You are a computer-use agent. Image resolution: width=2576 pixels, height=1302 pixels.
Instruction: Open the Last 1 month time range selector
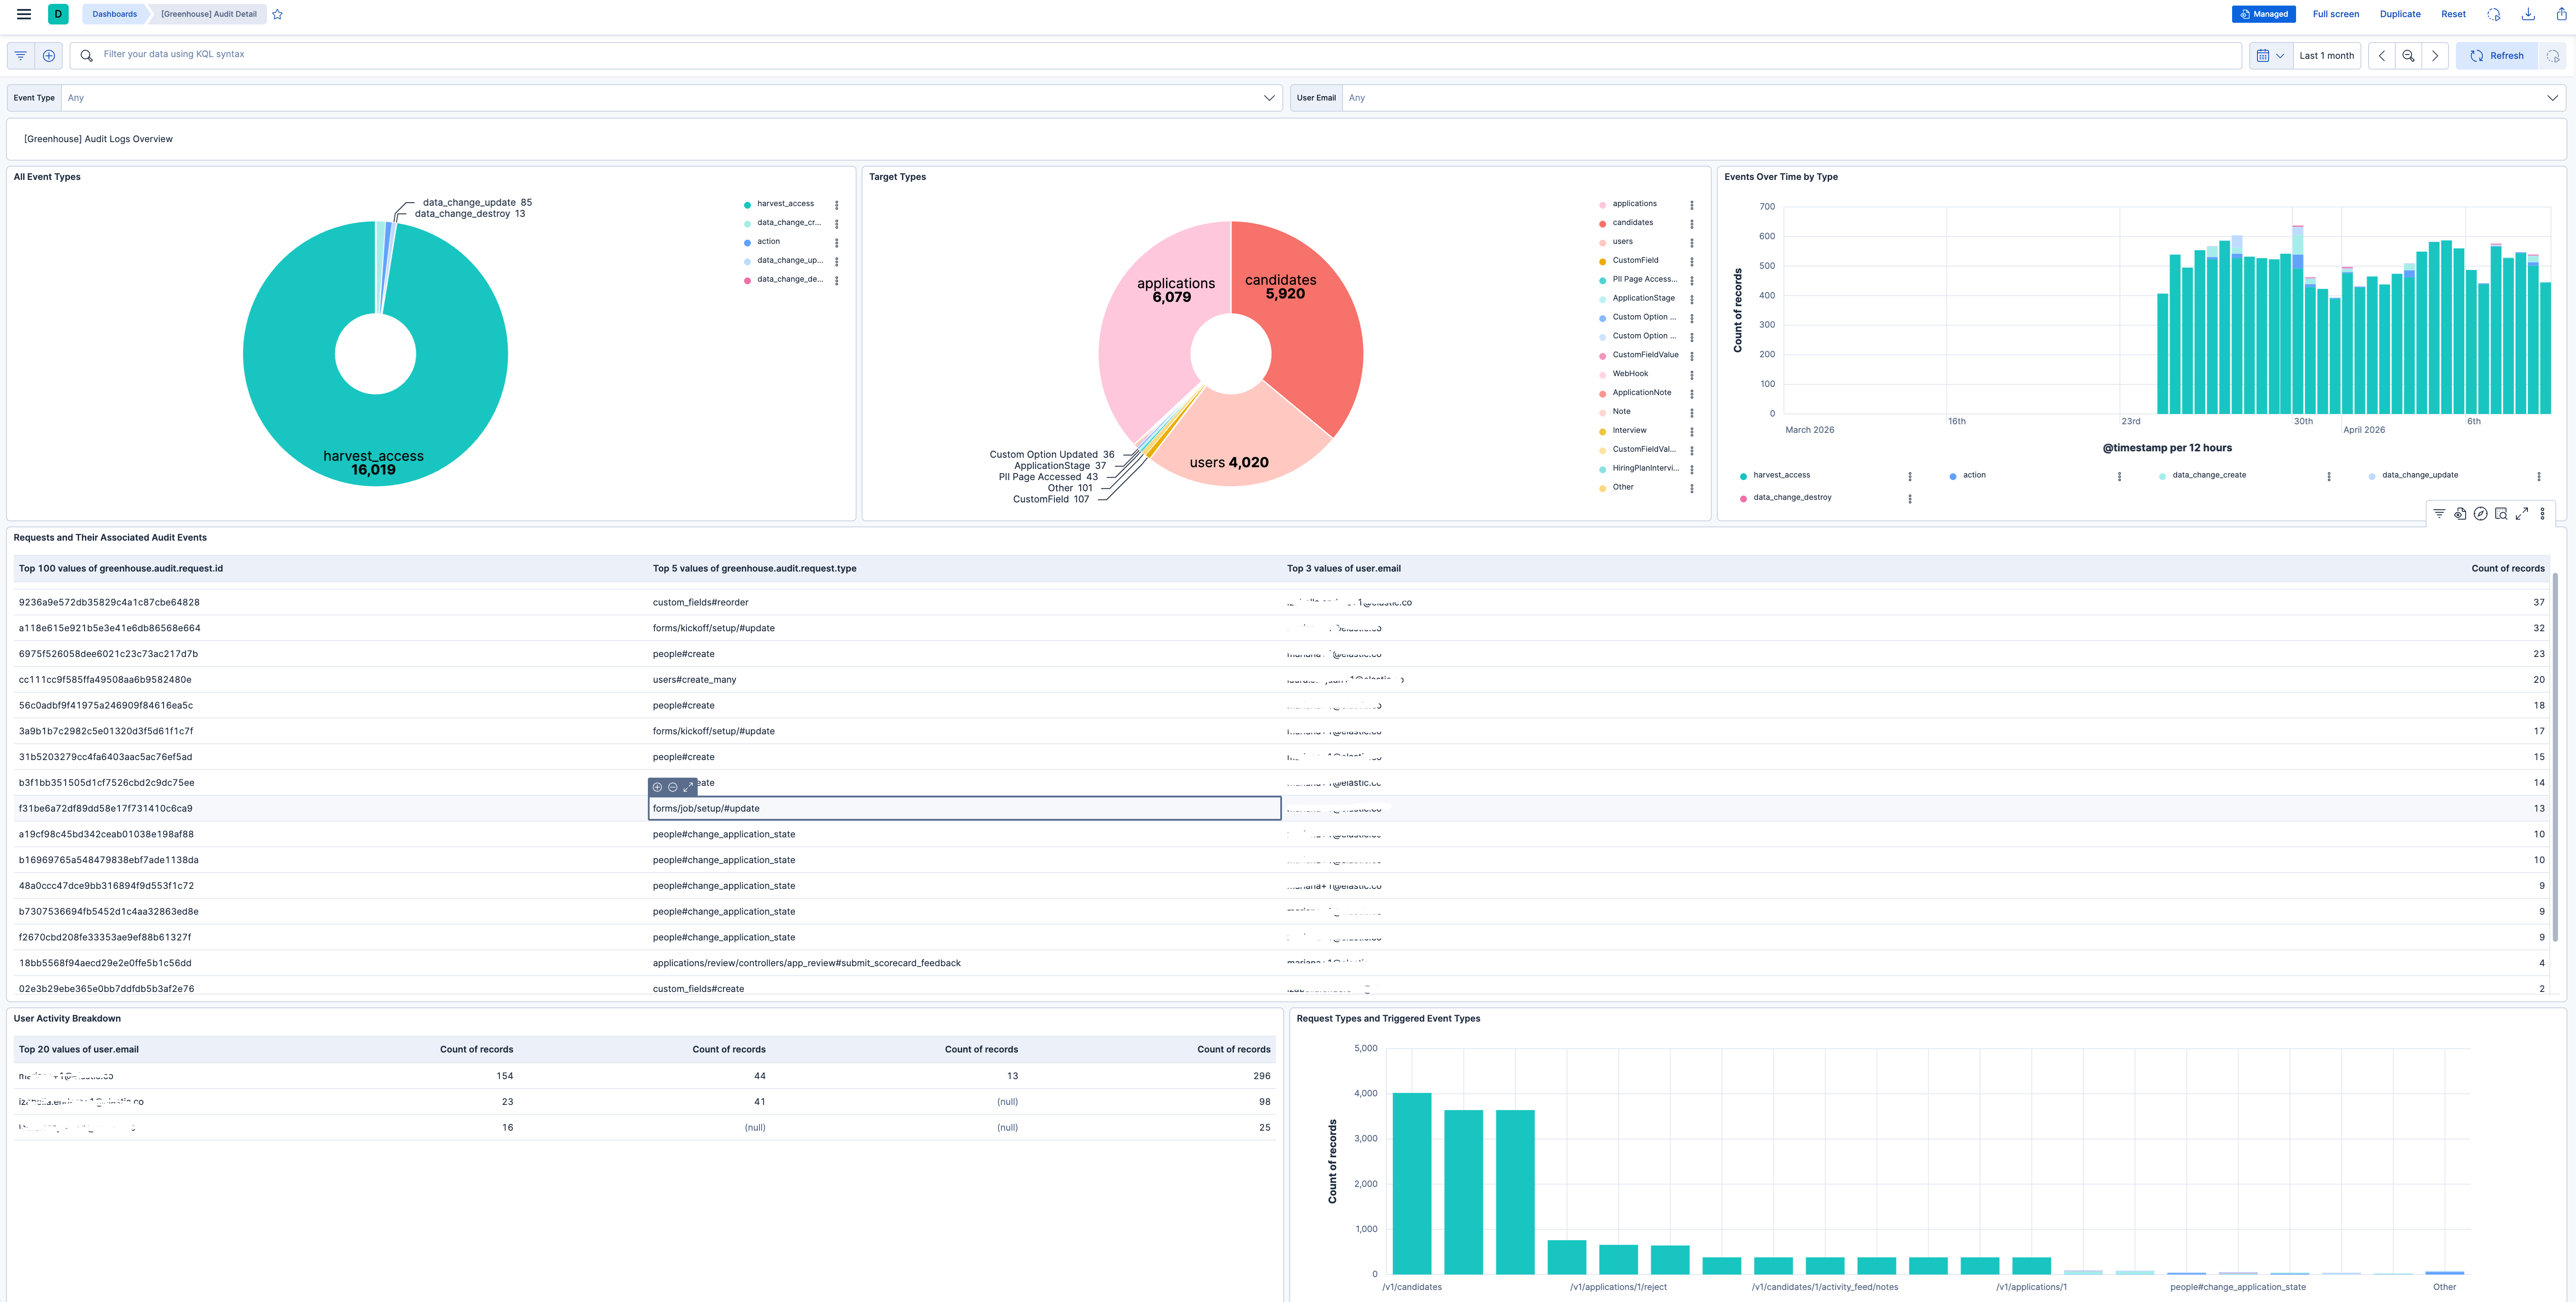[2326, 55]
